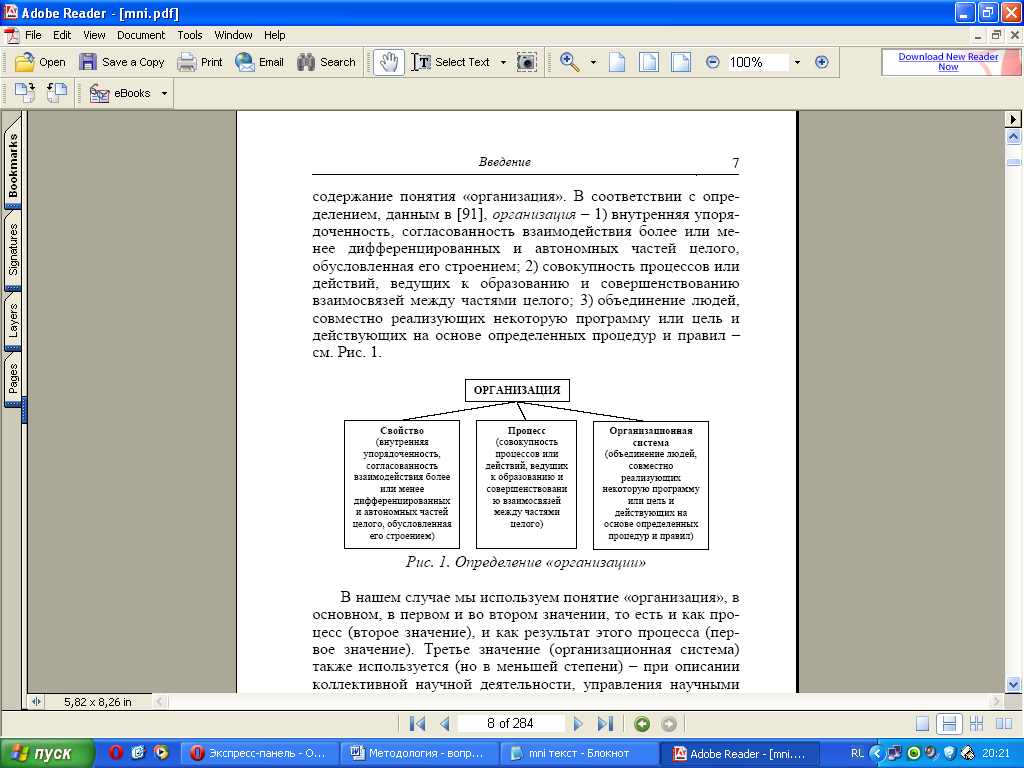Switch to Facing pages layout
The width and height of the screenshot is (1024, 768).
coord(1004,724)
